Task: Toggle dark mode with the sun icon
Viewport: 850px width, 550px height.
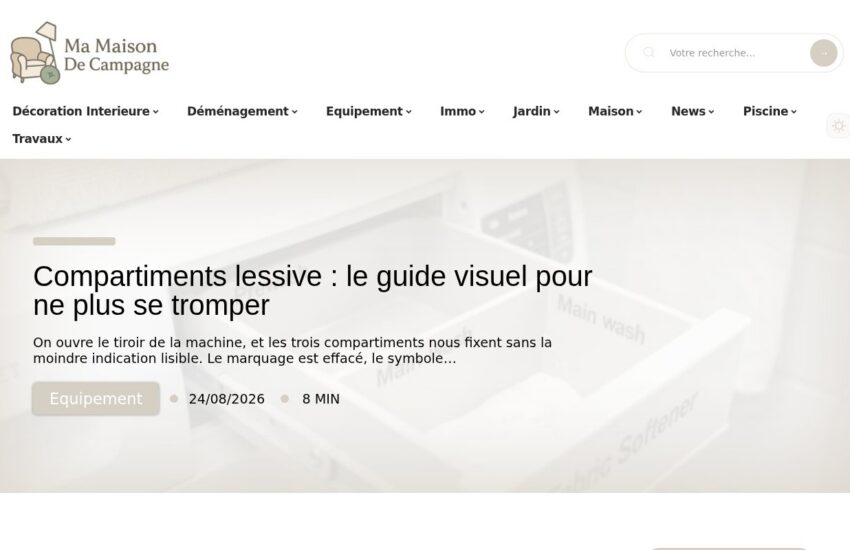Action: (839, 126)
